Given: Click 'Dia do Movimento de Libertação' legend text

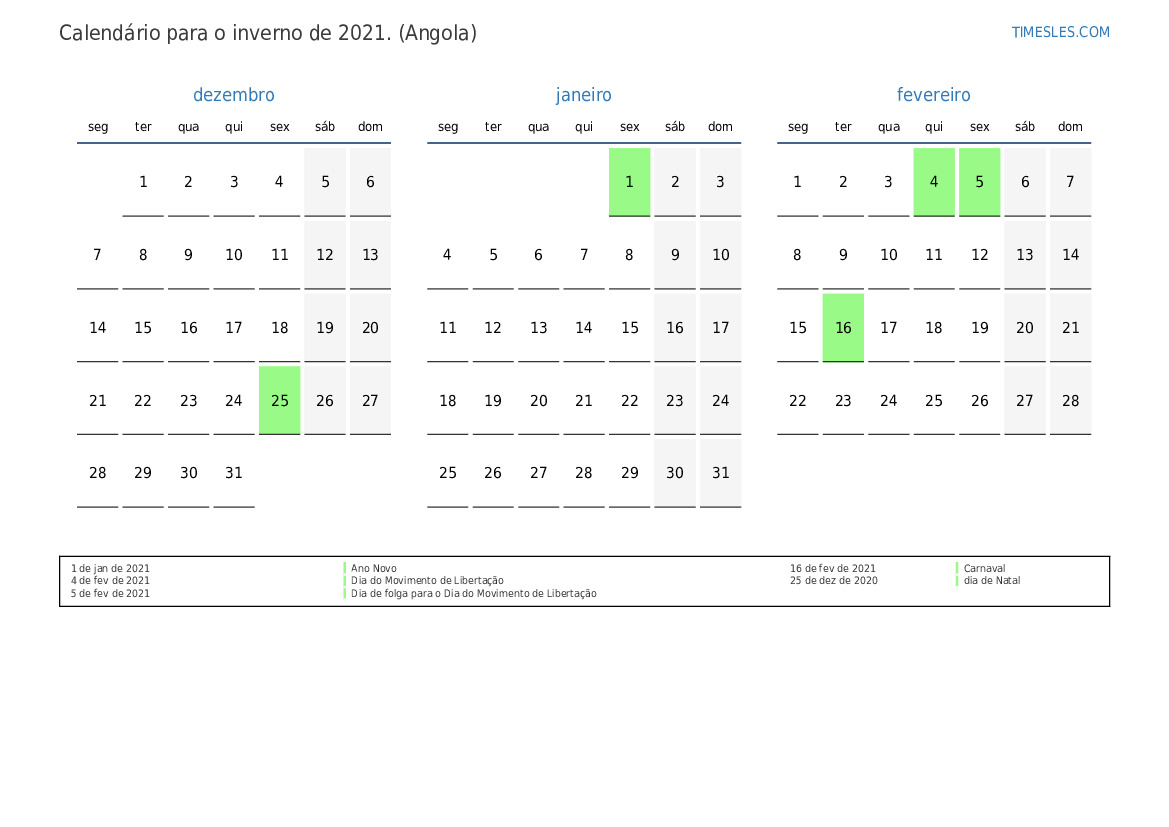Looking at the screenshot, I should (427, 581).
